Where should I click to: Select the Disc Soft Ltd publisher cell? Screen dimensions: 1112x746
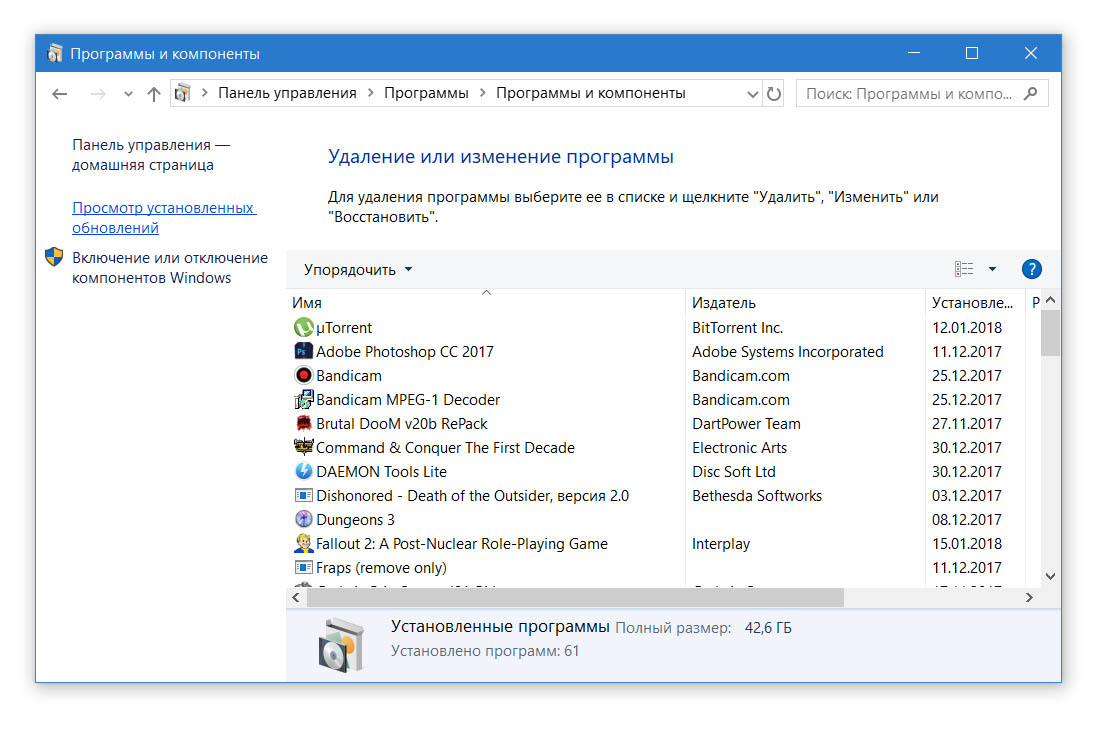(x=734, y=472)
